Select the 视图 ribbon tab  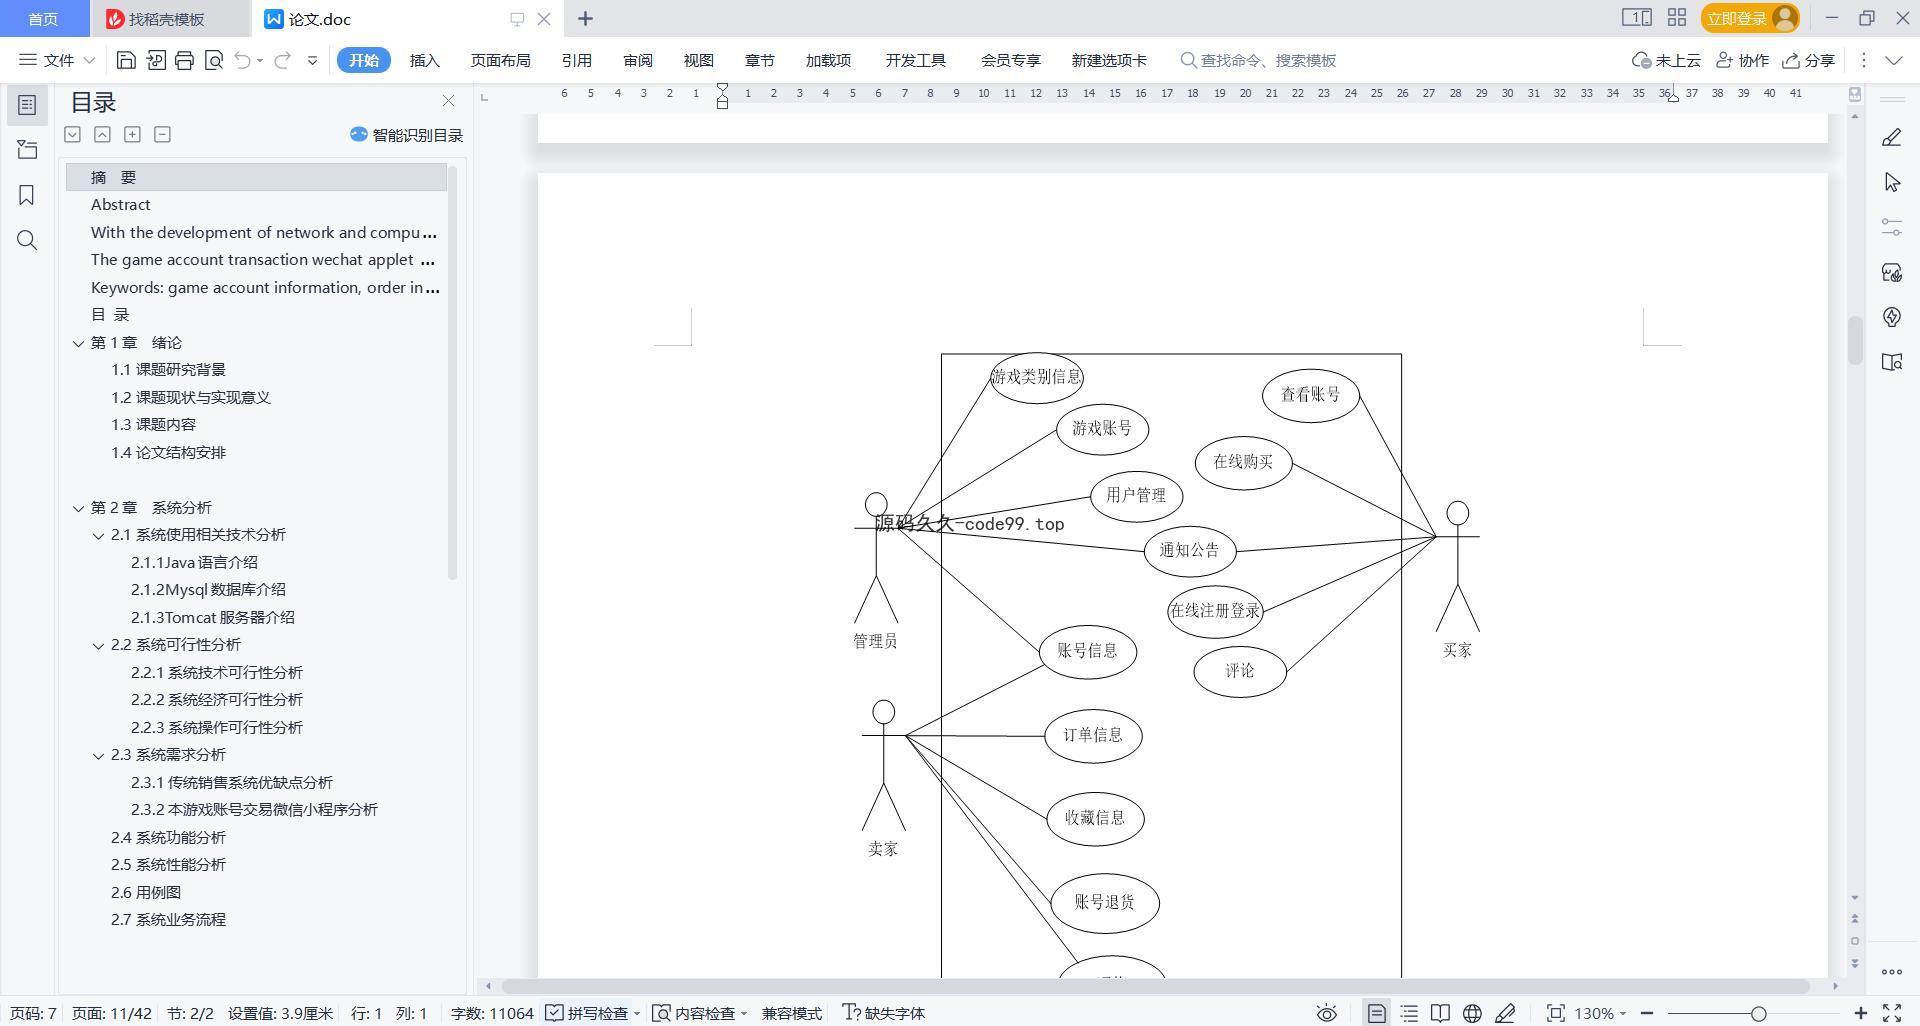click(x=698, y=60)
